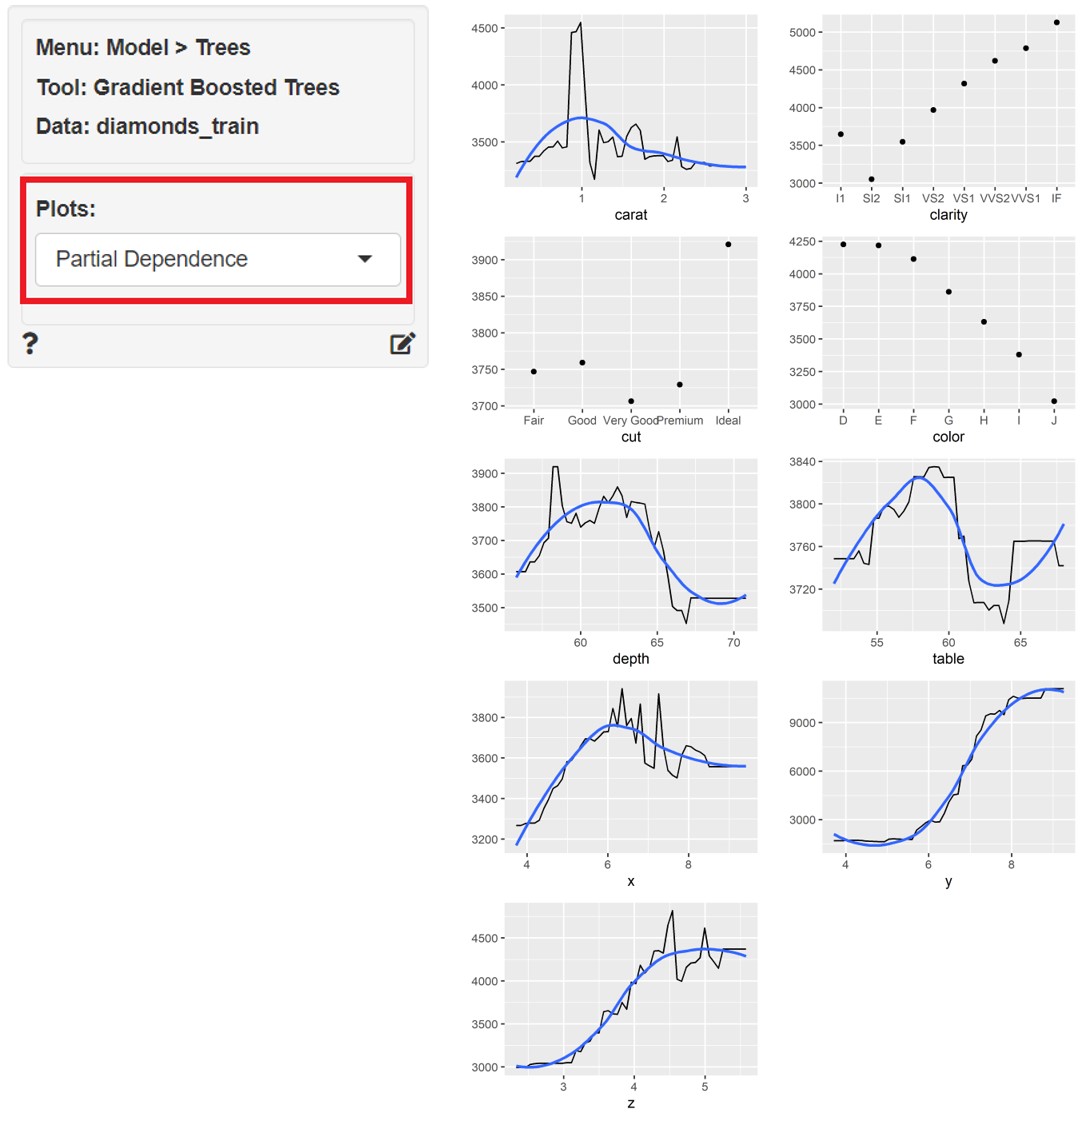
Task: Click the edit report pencil icon
Action: (x=402, y=345)
